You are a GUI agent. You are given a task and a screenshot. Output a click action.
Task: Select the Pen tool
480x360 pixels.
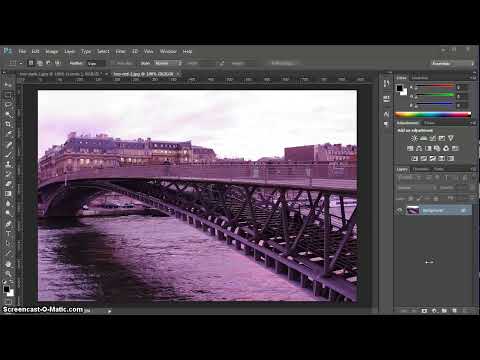pos(8,223)
